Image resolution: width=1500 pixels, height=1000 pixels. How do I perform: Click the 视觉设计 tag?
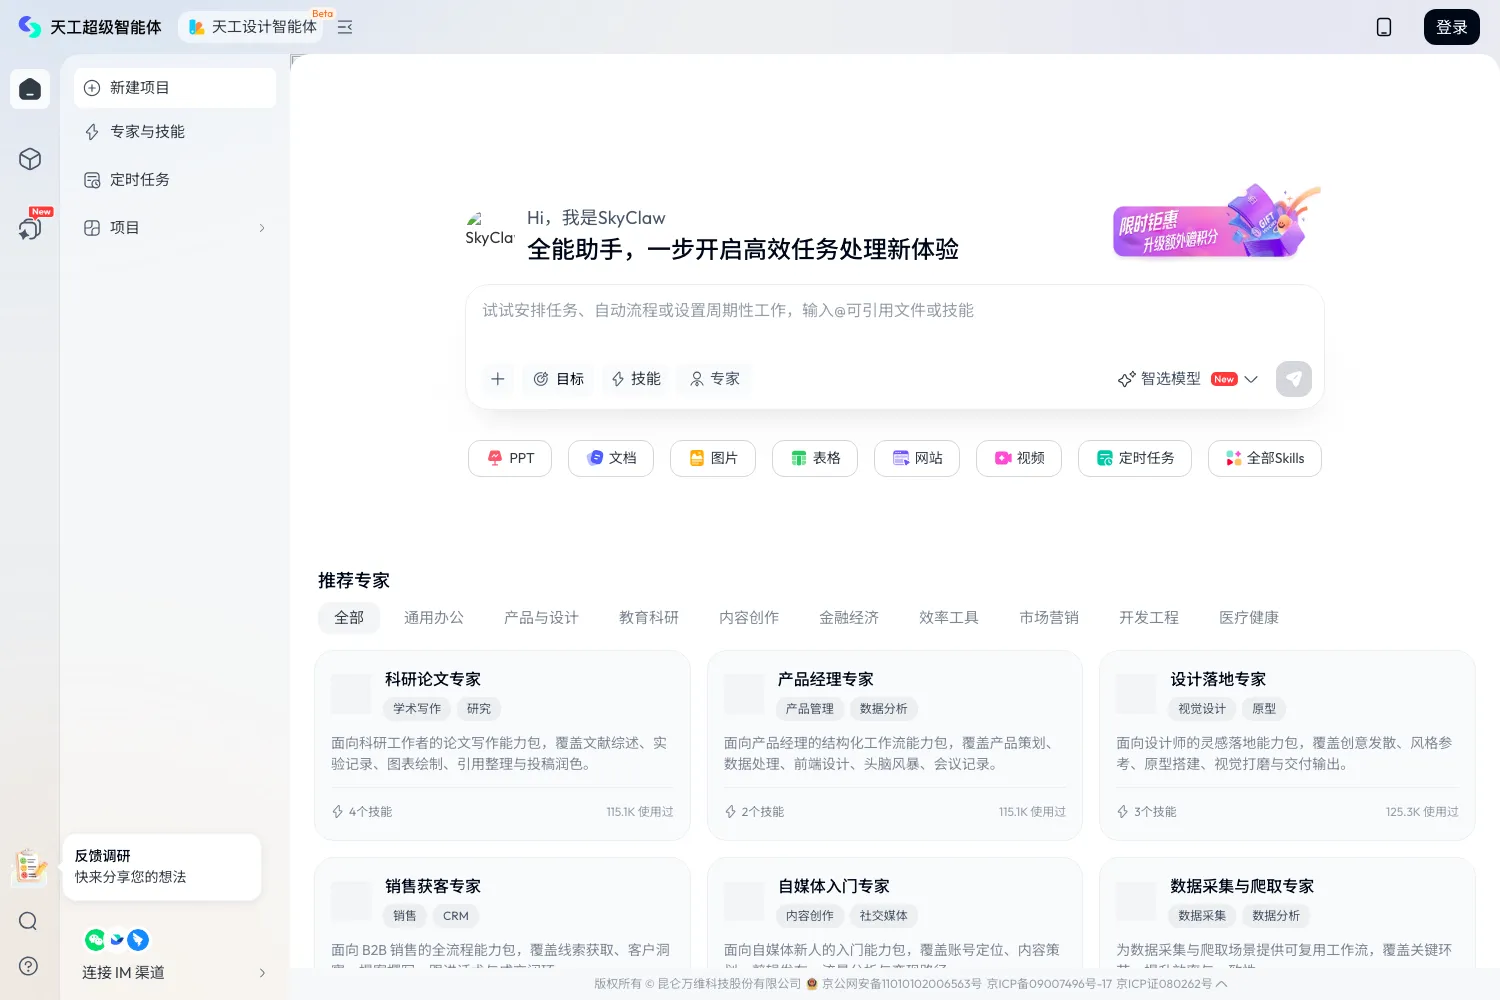[1202, 709]
